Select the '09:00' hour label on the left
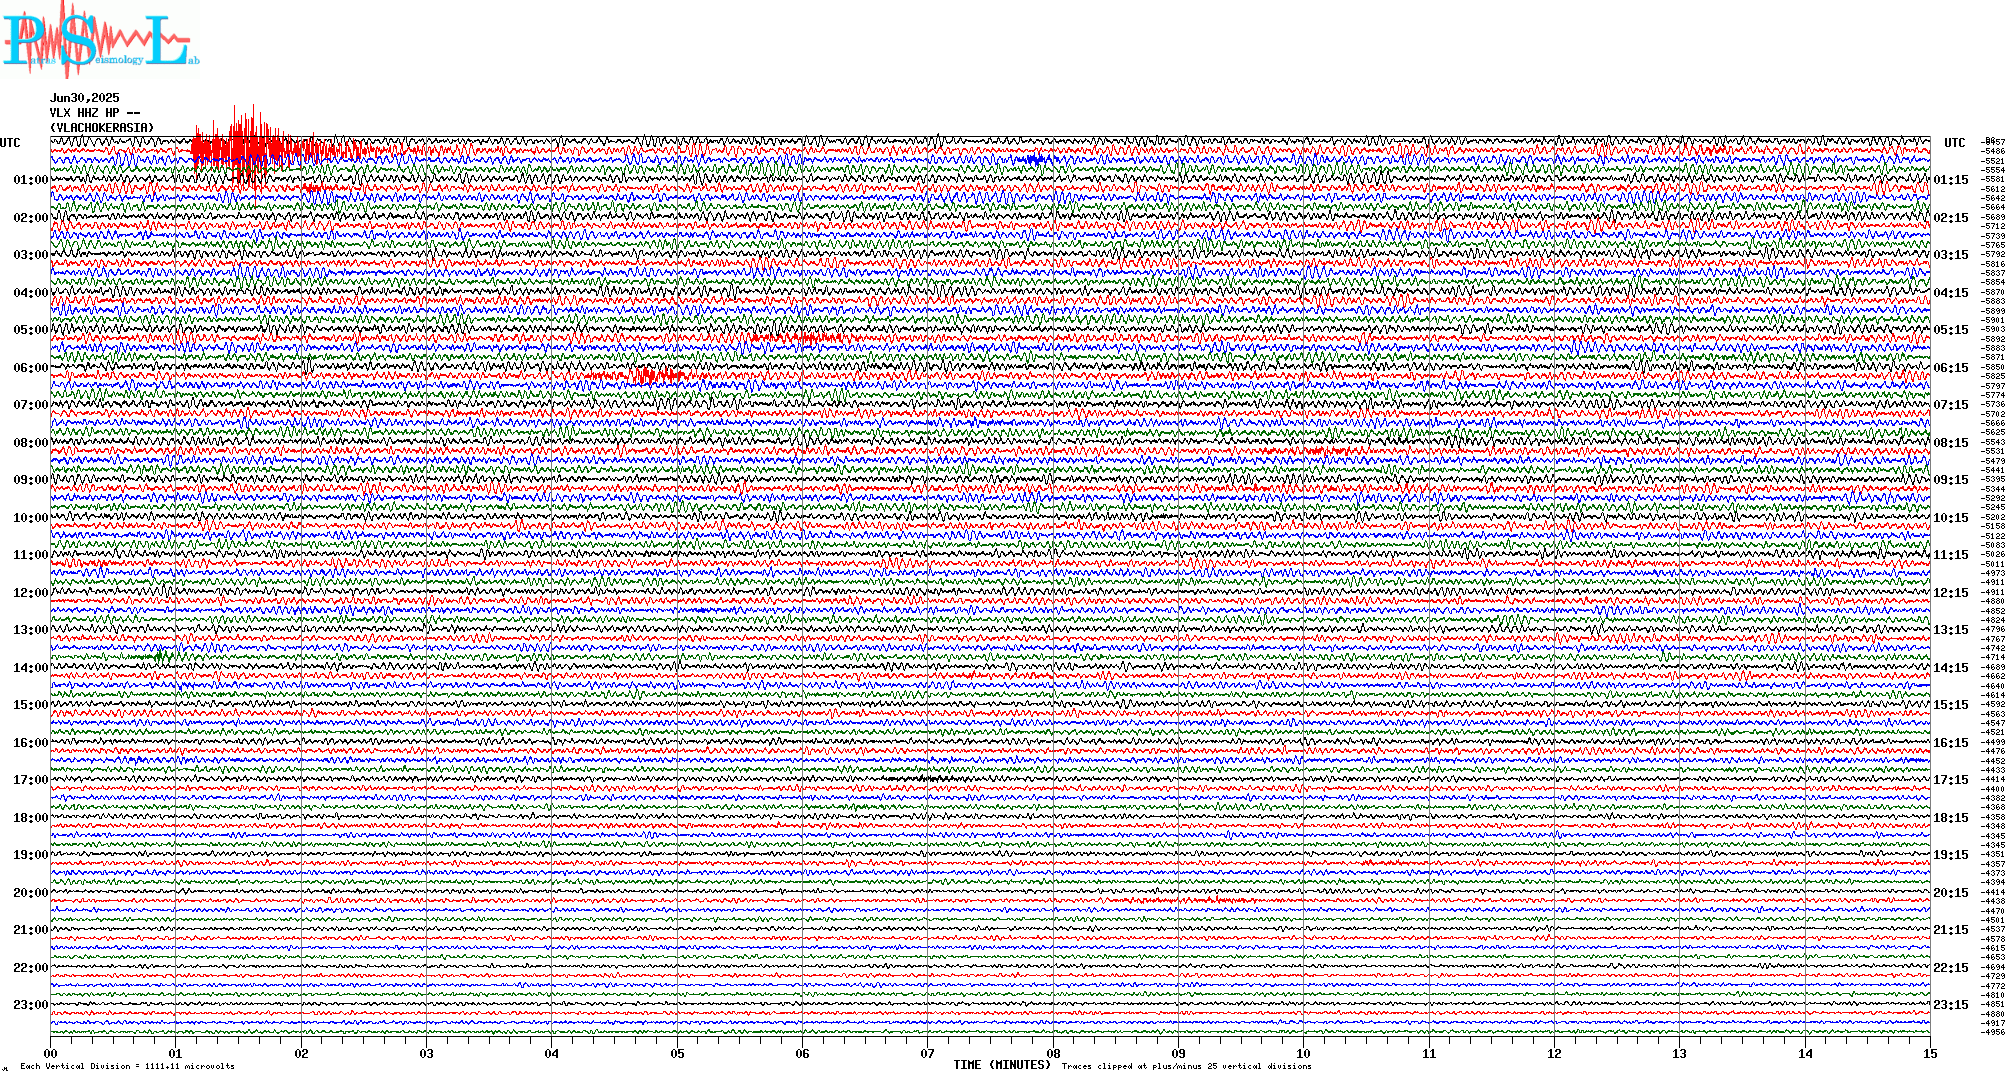The height and width of the screenshot is (1080, 2010). [30, 480]
